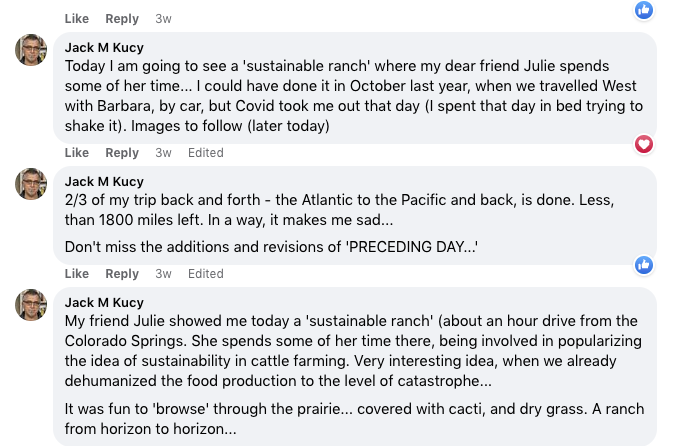Image resolution: width=698 pixels, height=446 pixels.
Task: Open the 3w timestamp under 'Images to follow' comment
Action: (163, 153)
